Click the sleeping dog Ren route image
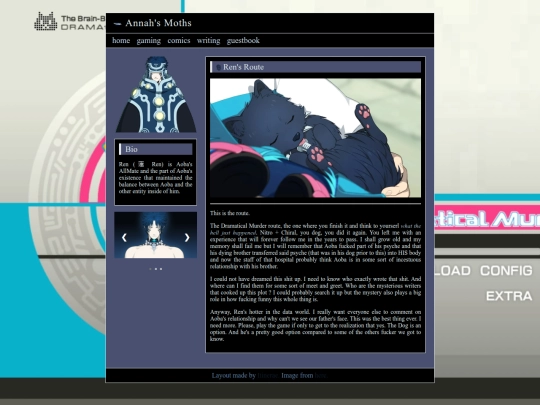 [x=315, y=138]
